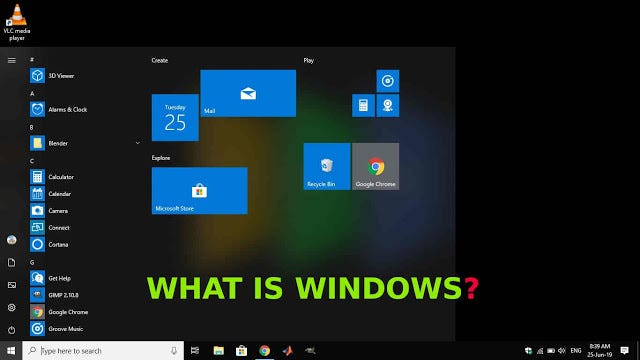Jump to letter C section header

[32, 161]
